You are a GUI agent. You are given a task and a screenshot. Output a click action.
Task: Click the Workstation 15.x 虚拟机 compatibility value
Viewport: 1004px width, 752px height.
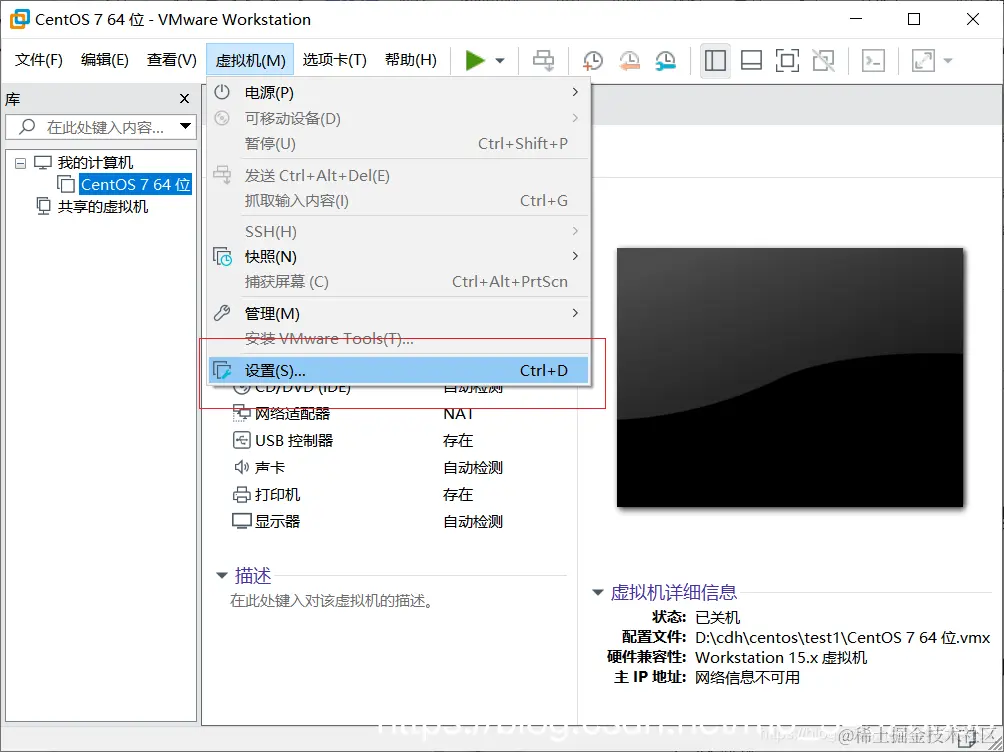[x=781, y=657]
